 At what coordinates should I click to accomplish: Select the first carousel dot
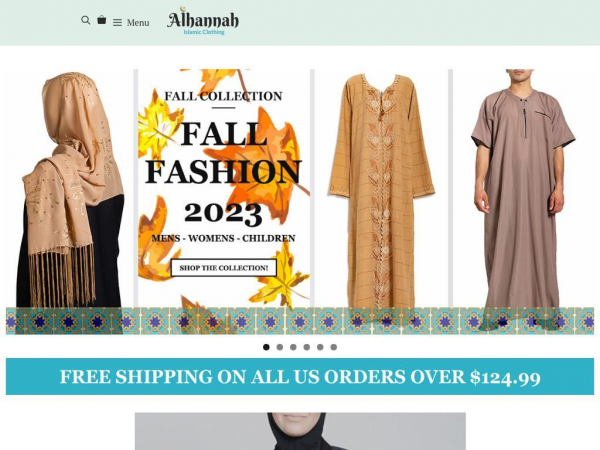(x=266, y=347)
